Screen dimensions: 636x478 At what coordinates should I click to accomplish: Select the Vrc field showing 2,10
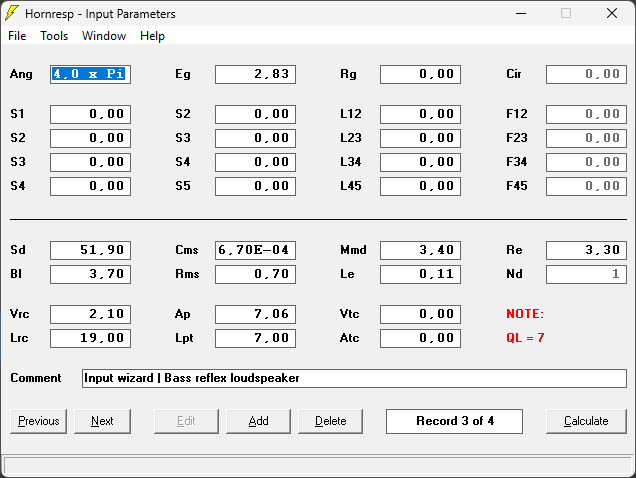pyautogui.click(x=90, y=314)
